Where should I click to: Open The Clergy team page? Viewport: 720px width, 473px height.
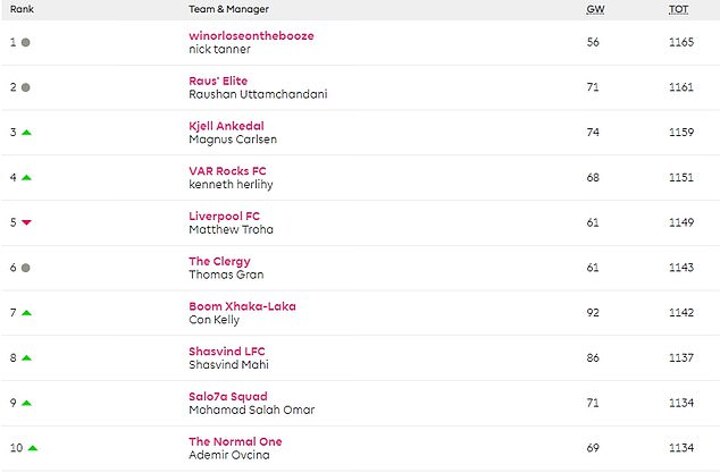[220, 261]
